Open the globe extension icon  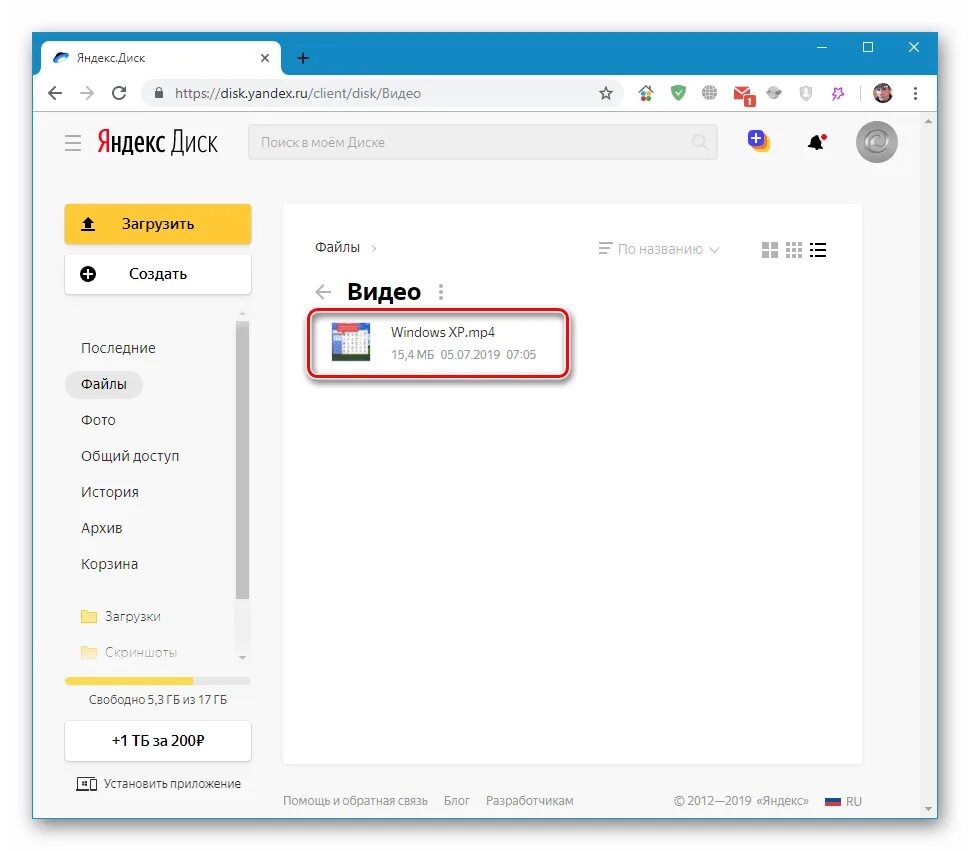coord(709,93)
